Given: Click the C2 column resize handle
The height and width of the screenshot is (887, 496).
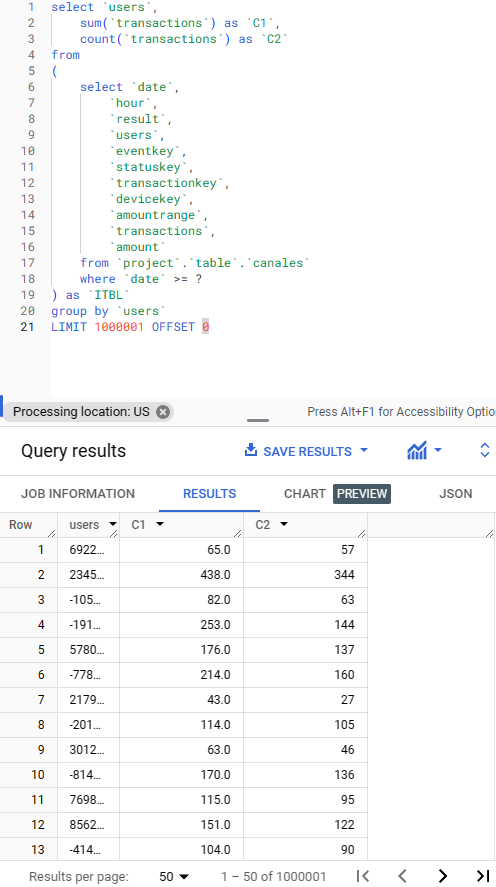Looking at the screenshot, I should click(362, 533).
